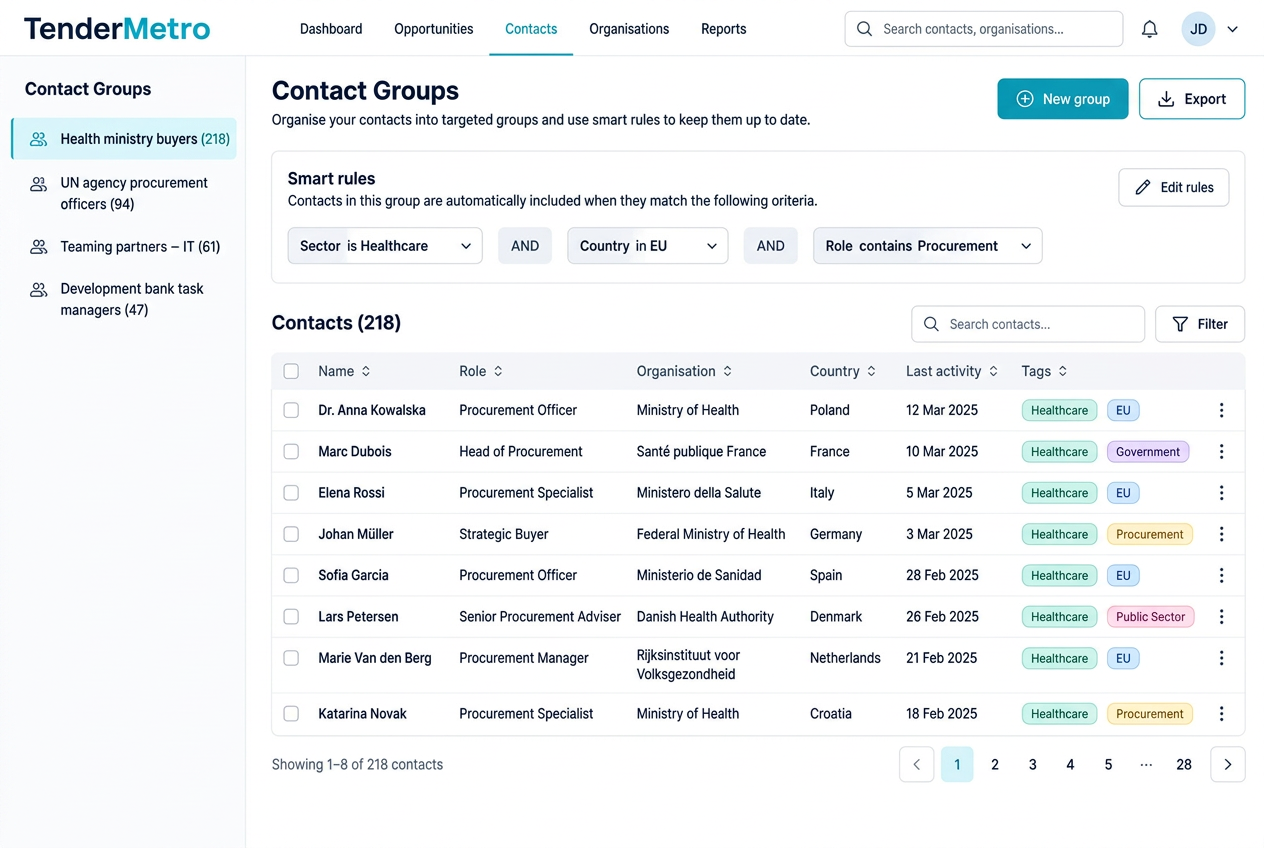1264x848 pixels.
Task: Open the Reports tab
Action: tap(724, 29)
